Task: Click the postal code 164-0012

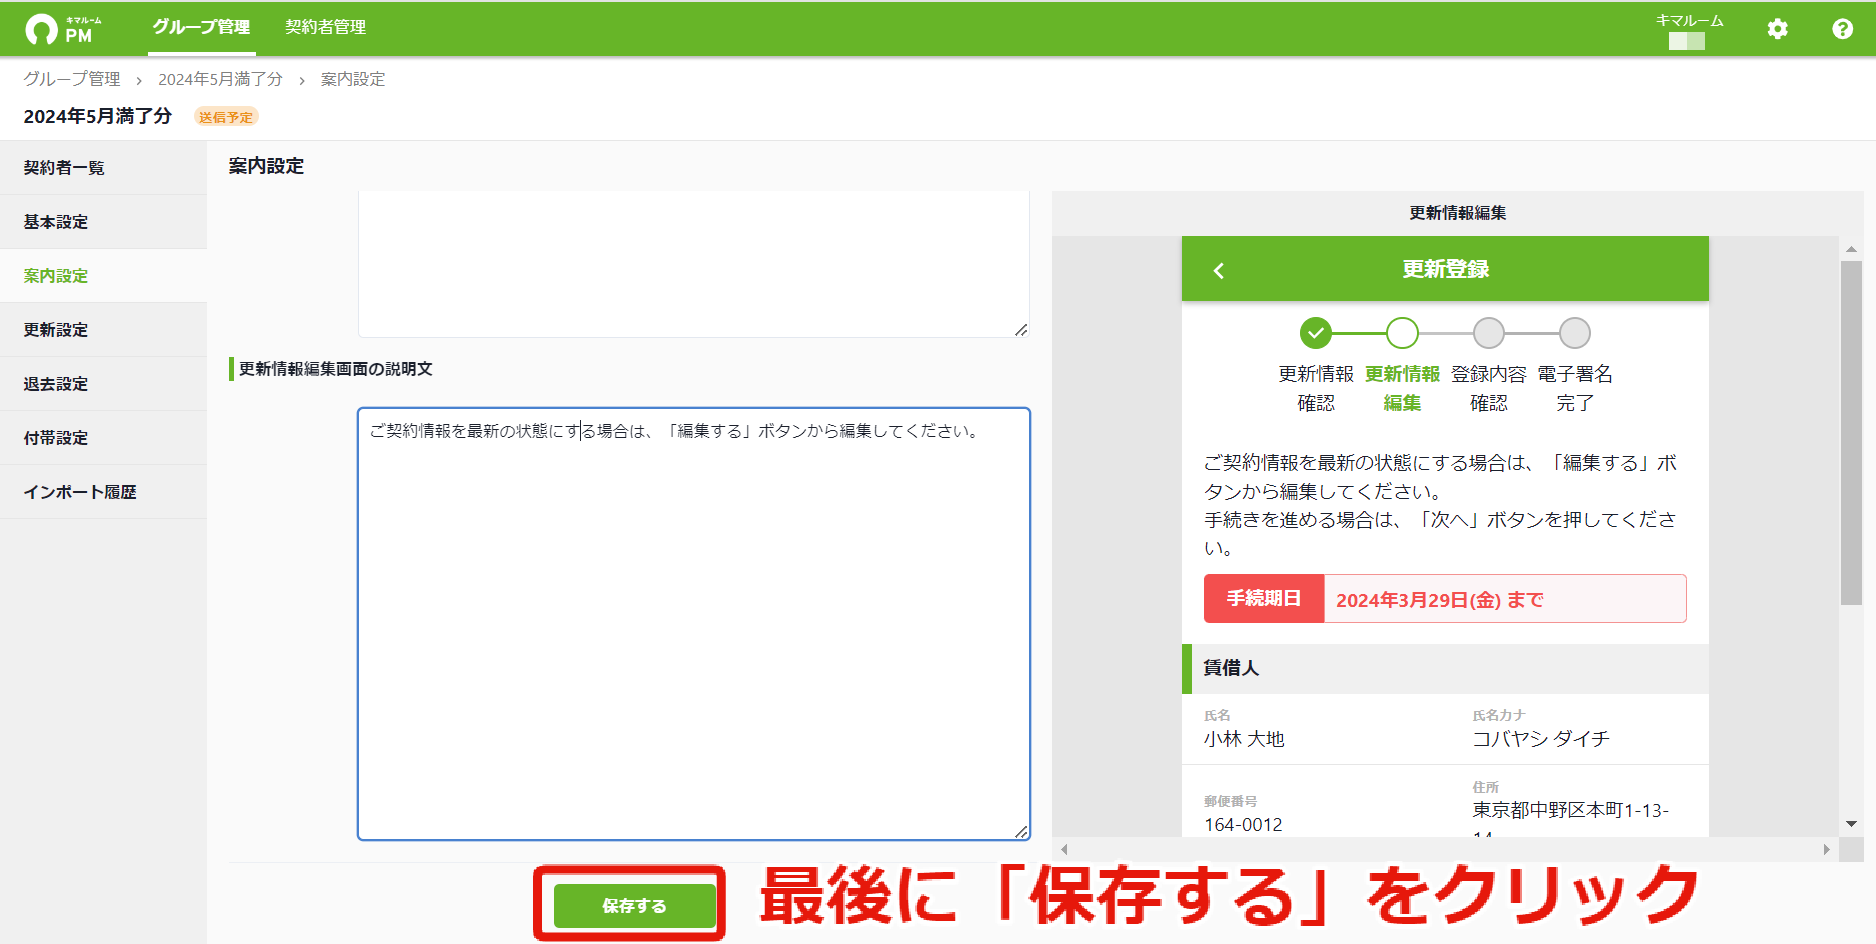Action: (1243, 825)
